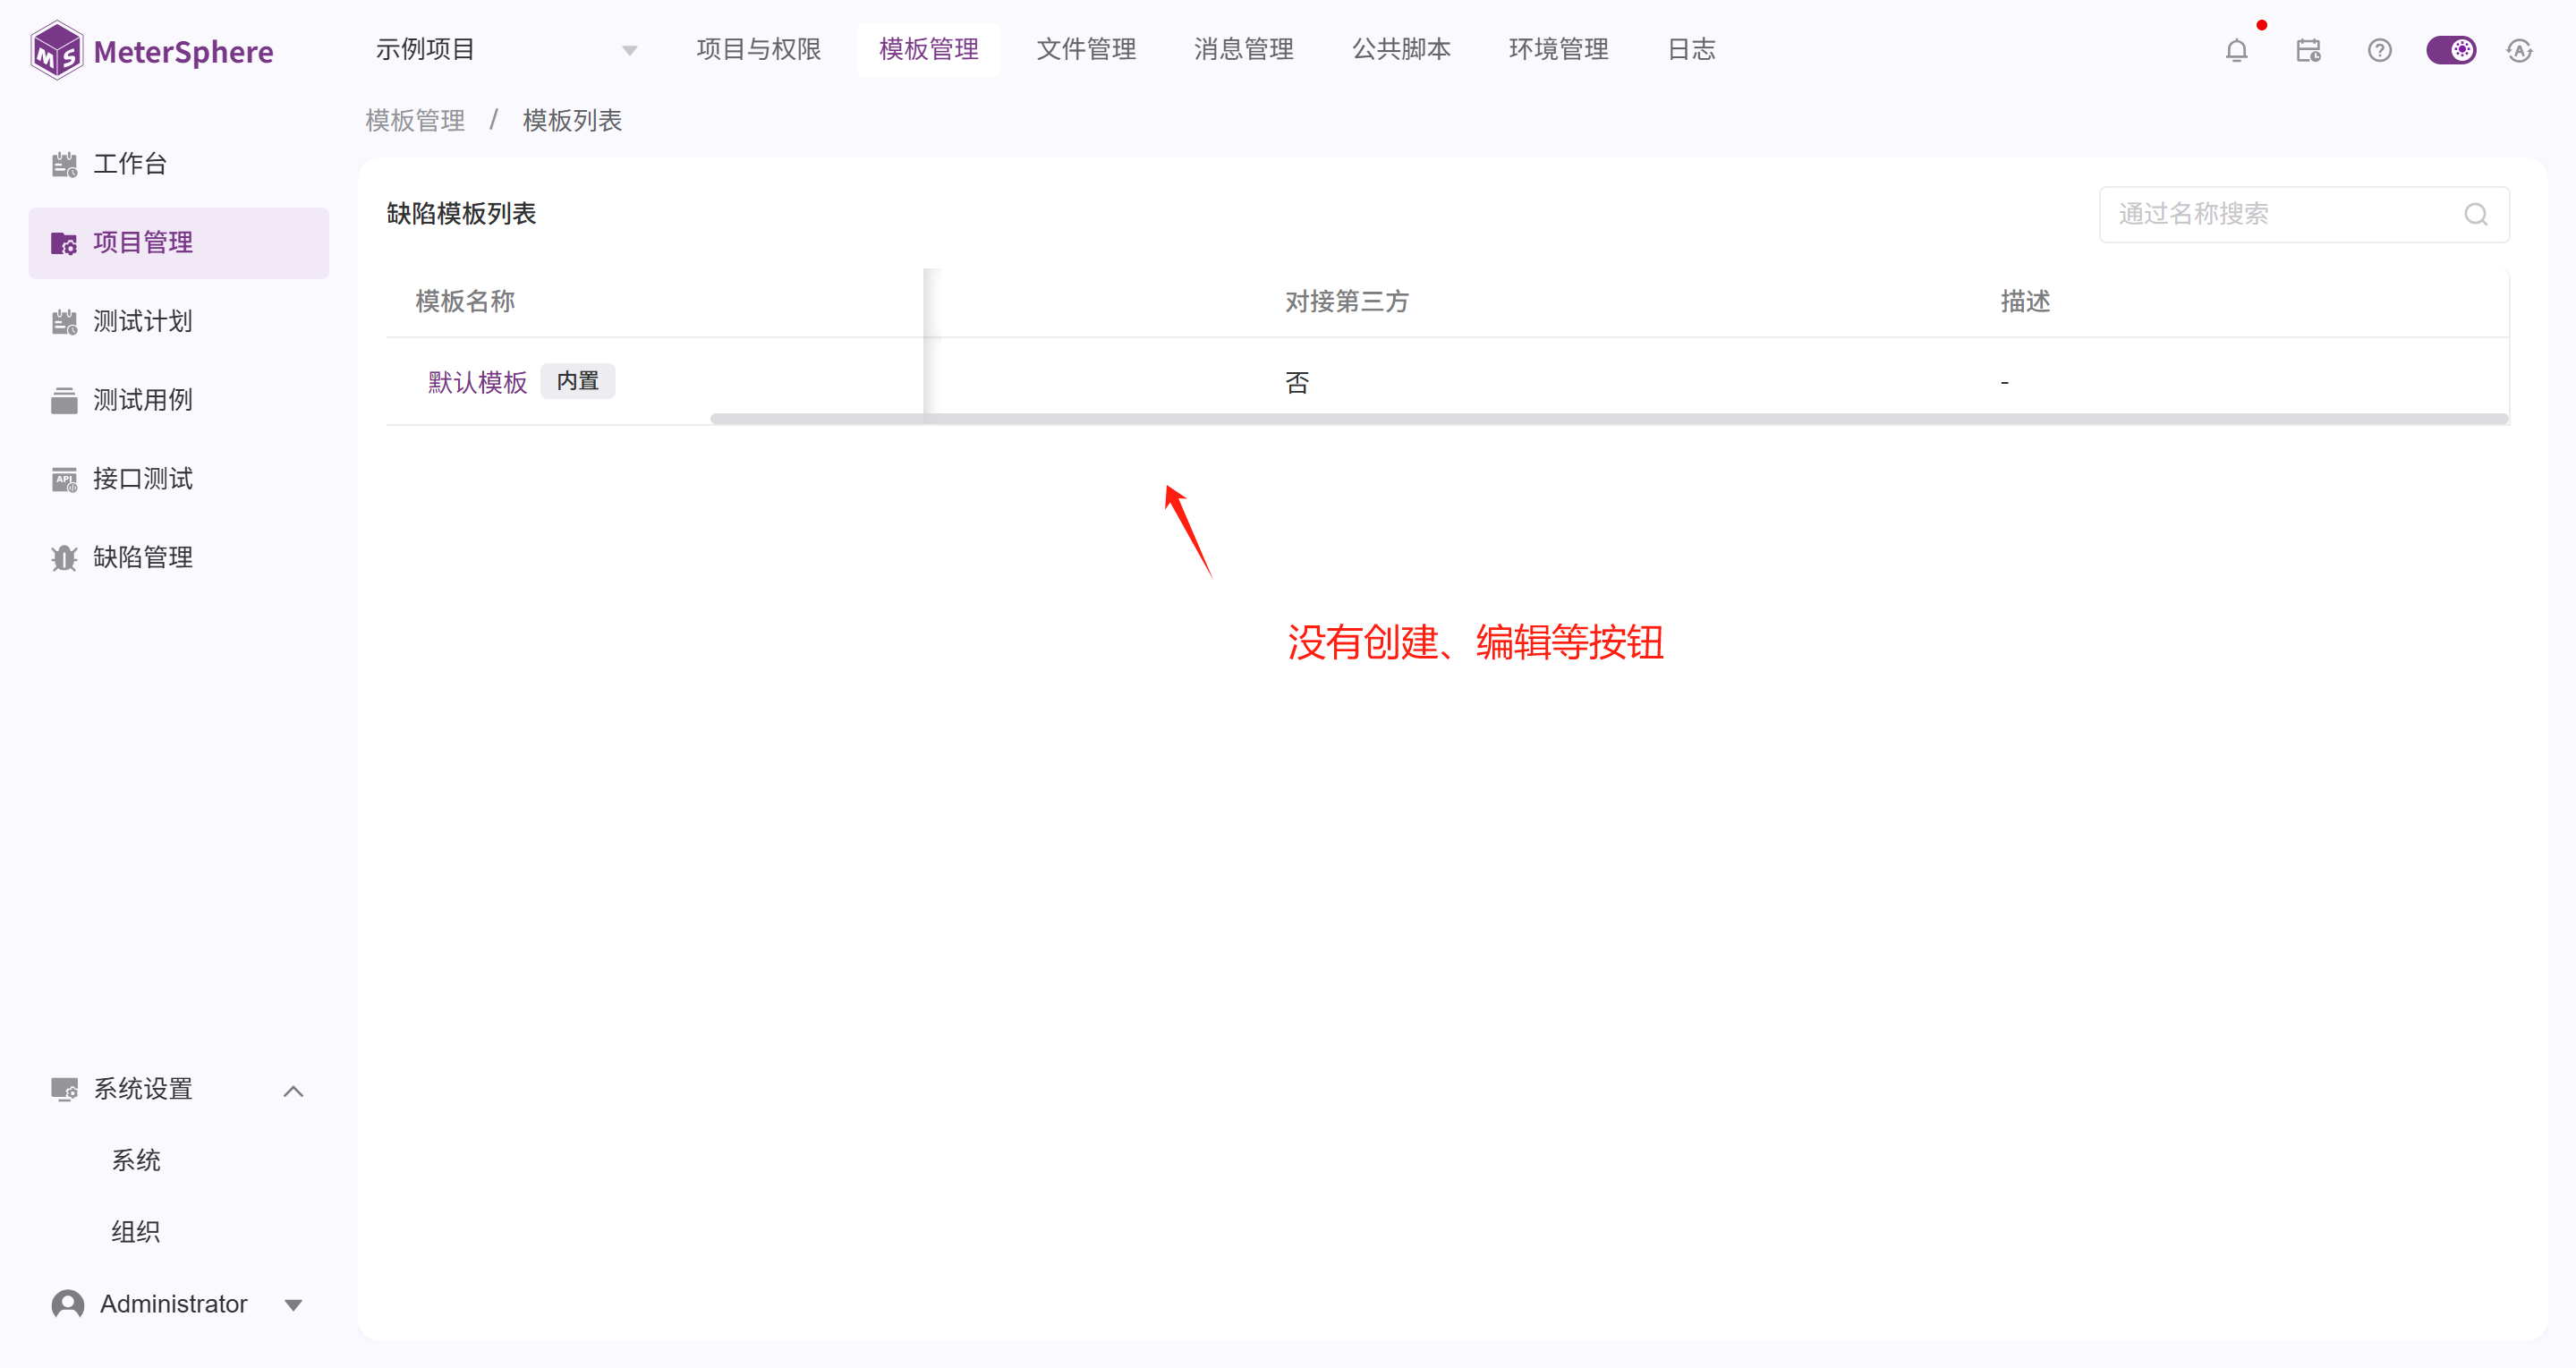Click the 模板管理 breadcrumb link
The image size is (2576, 1368).
(415, 121)
